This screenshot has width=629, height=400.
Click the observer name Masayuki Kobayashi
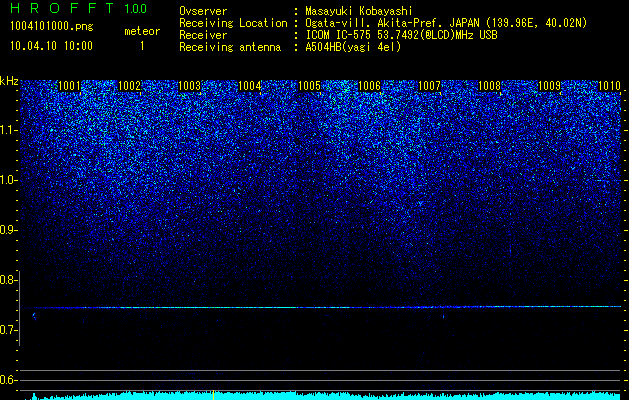[x=359, y=11]
